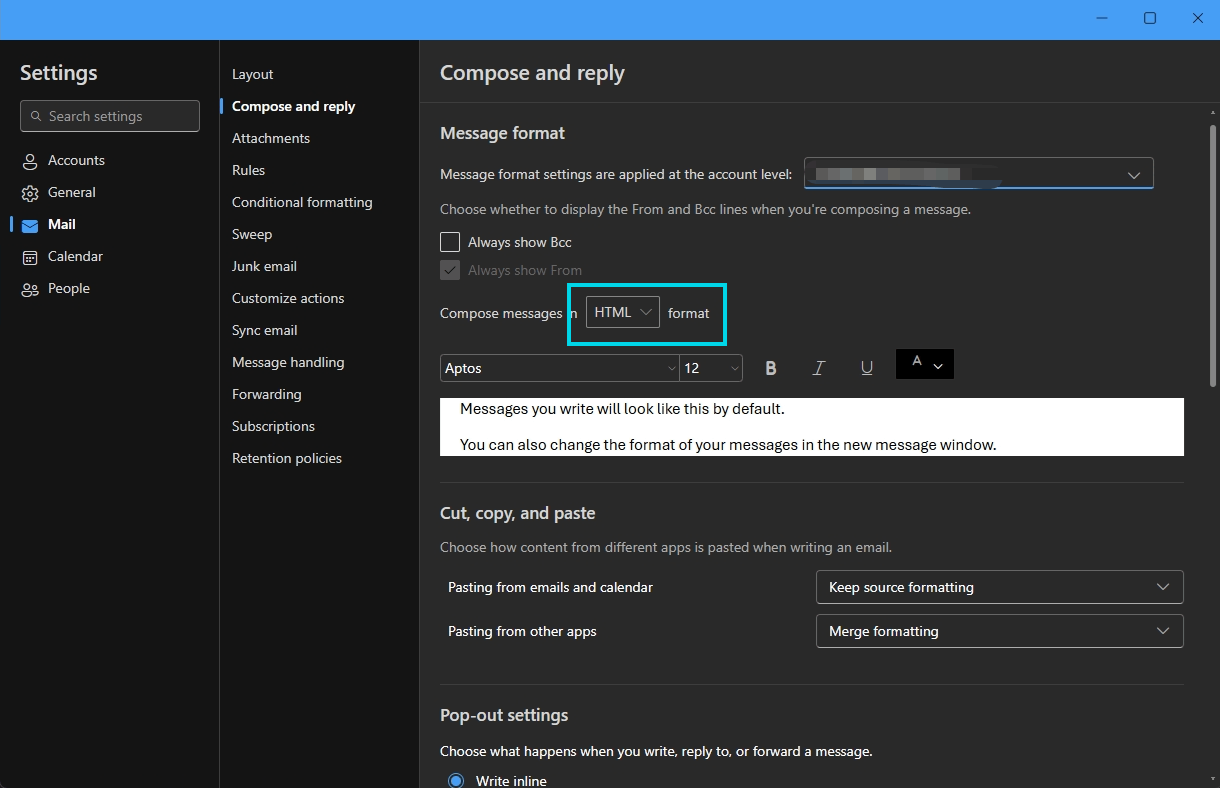The height and width of the screenshot is (789, 1221).
Task: Select Compose and reply menu item
Action: (294, 106)
